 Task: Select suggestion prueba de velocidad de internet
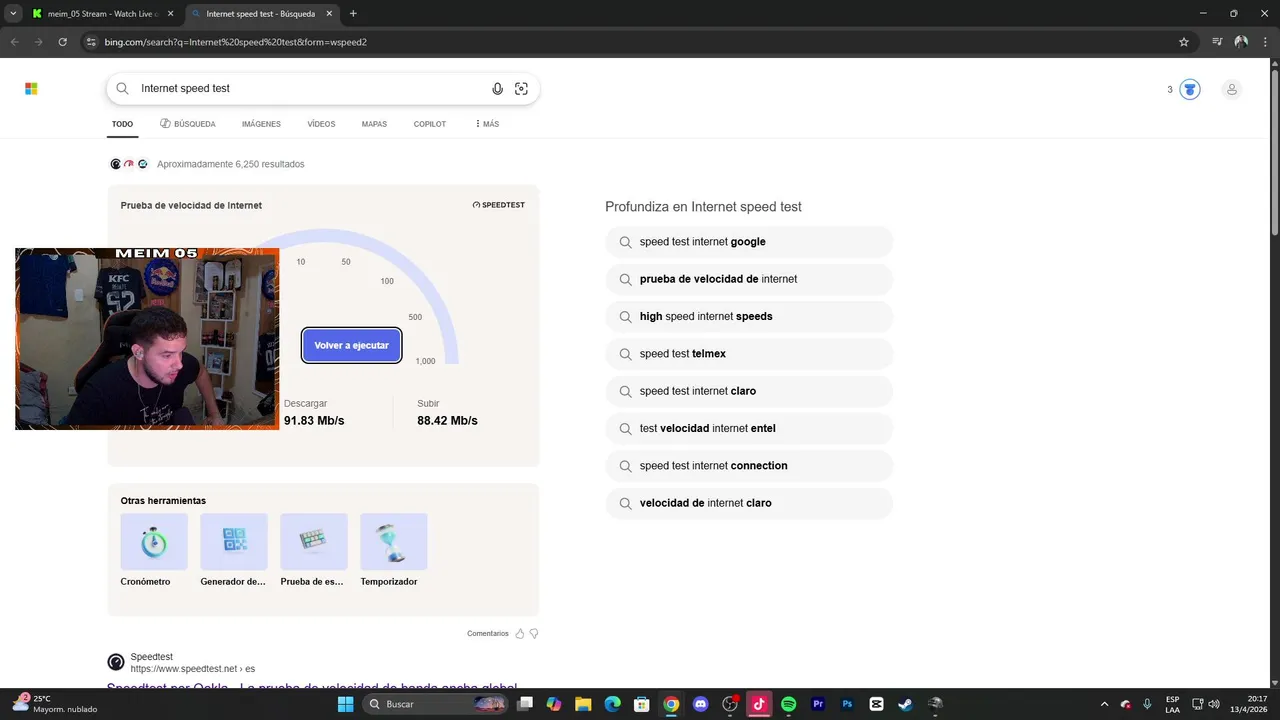(749, 279)
